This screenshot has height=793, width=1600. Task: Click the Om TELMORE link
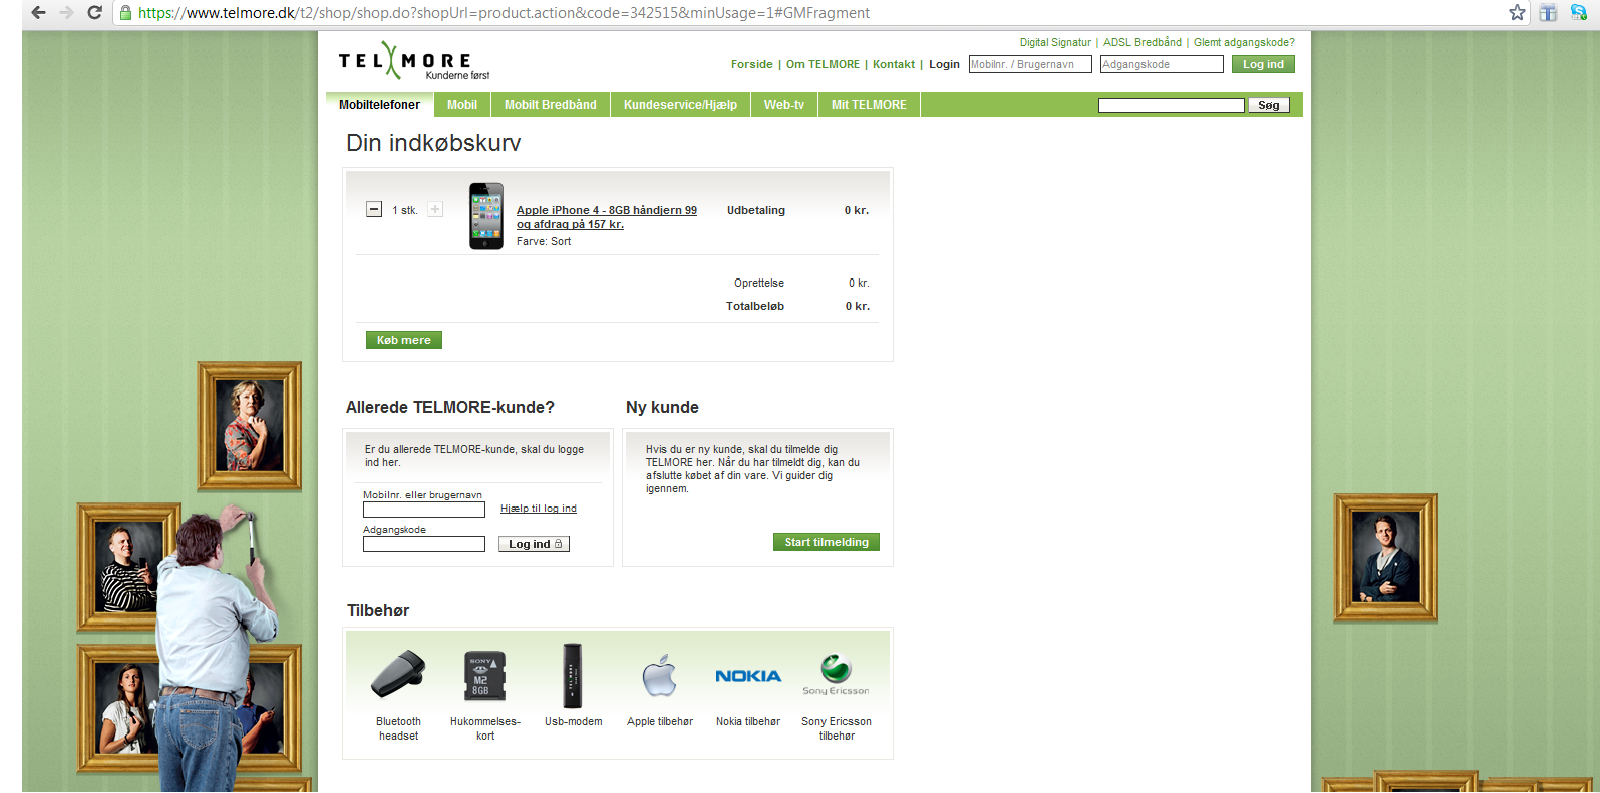tap(822, 64)
